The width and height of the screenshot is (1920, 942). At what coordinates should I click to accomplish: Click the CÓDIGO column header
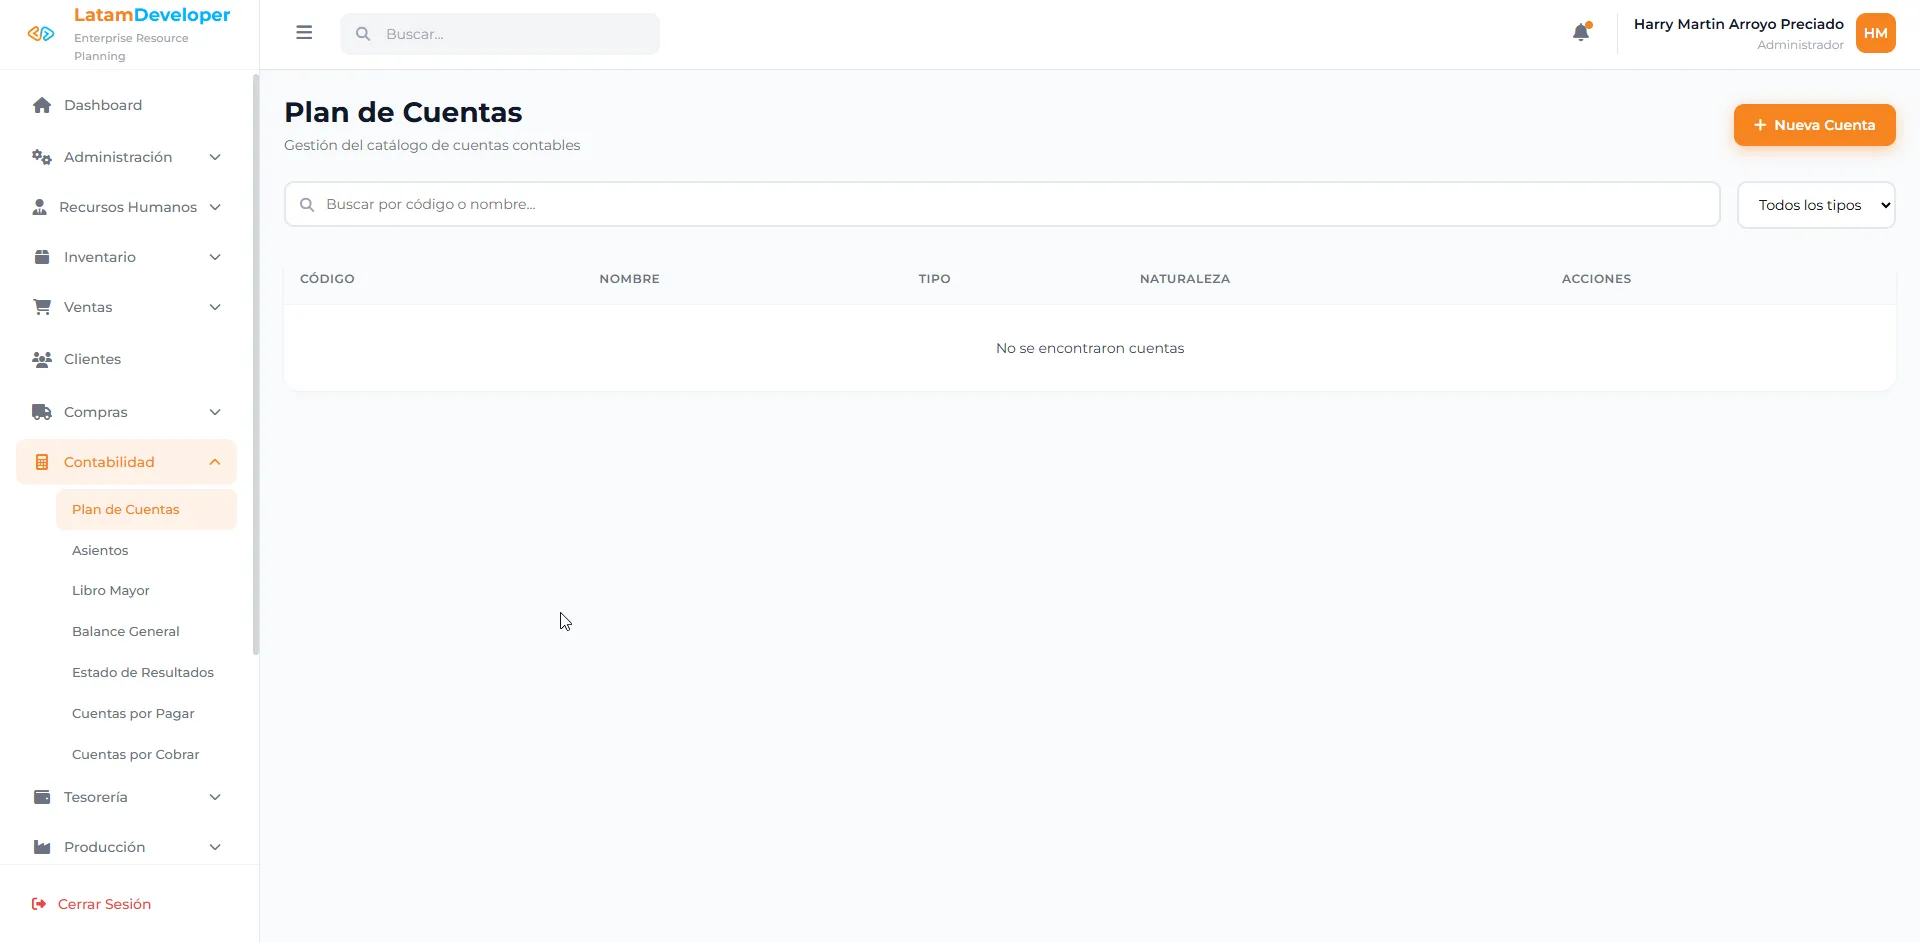click(x=327, y=279)
